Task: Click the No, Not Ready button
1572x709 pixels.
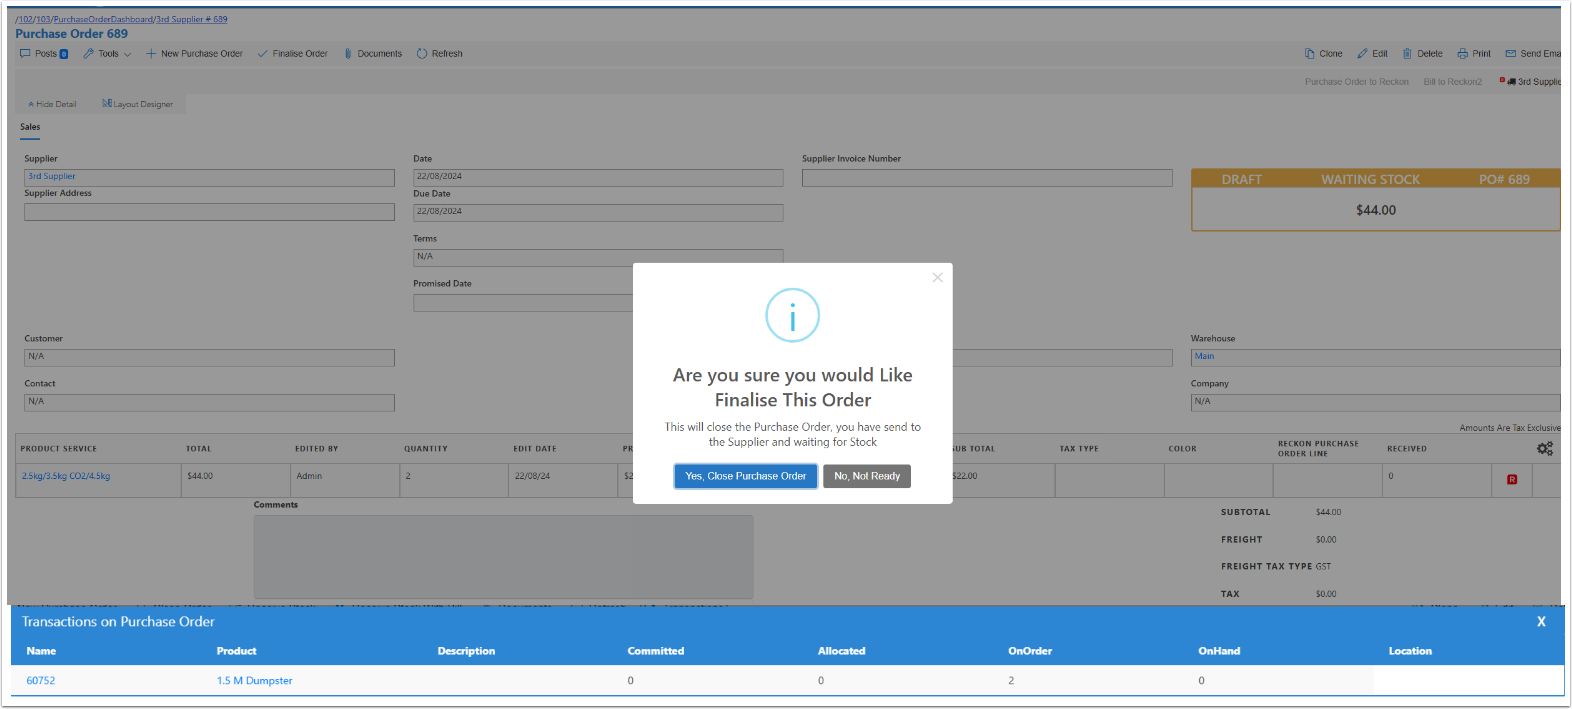Action: coord(866,476)
